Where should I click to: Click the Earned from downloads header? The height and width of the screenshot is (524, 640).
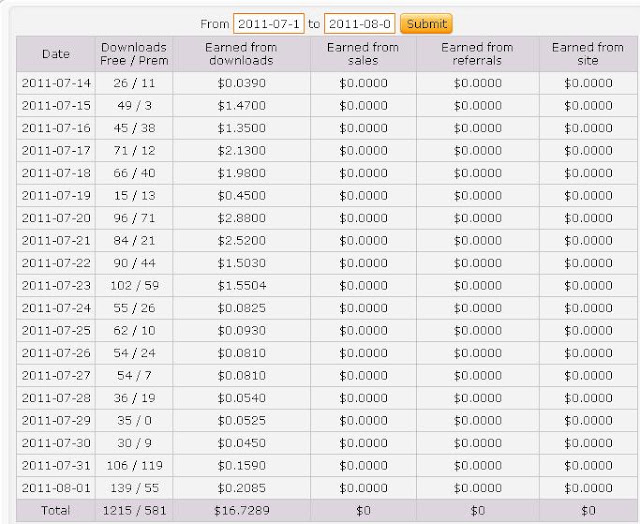(x=241, y=54)
